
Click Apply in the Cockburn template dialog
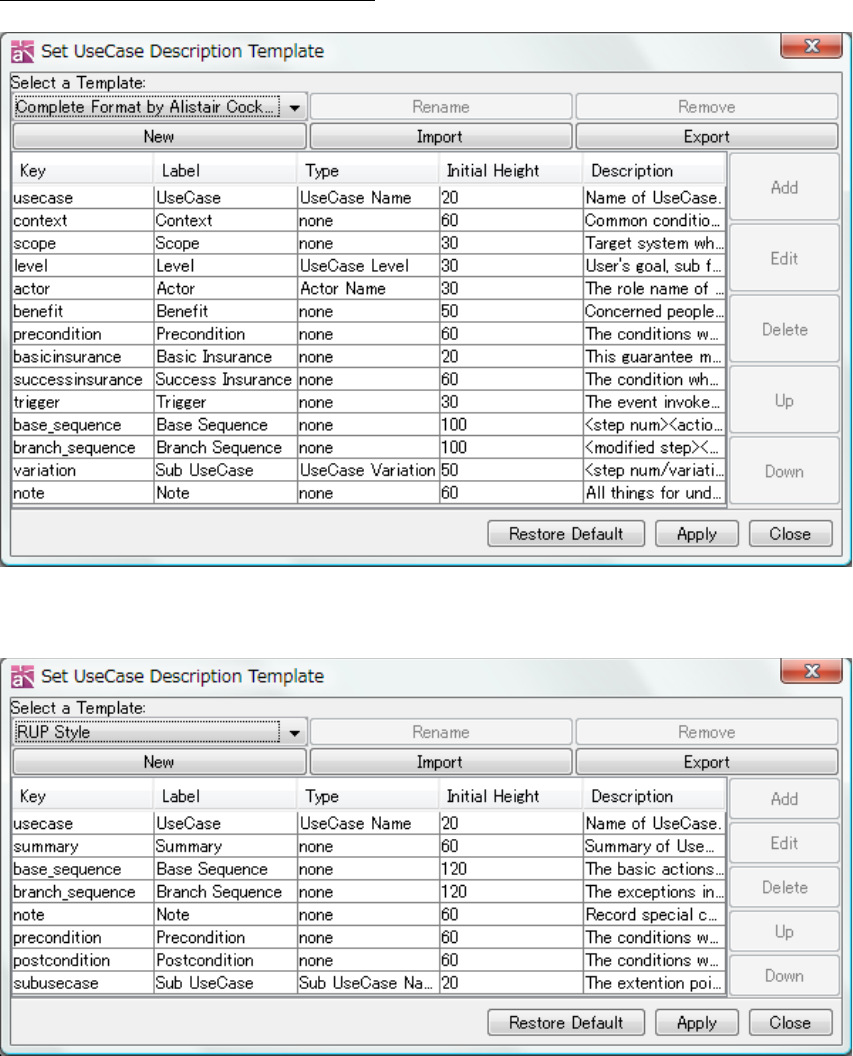(697, 534)
